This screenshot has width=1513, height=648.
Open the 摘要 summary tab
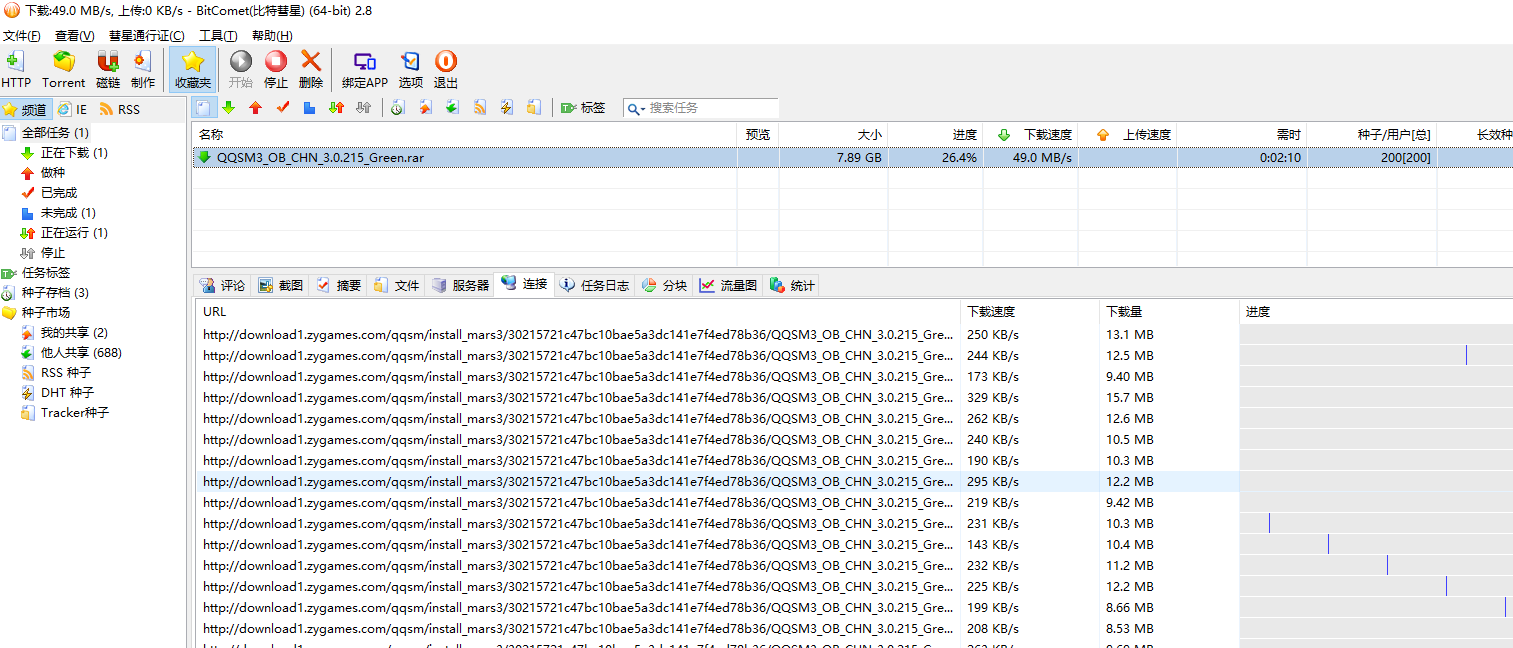pos(338,285)
